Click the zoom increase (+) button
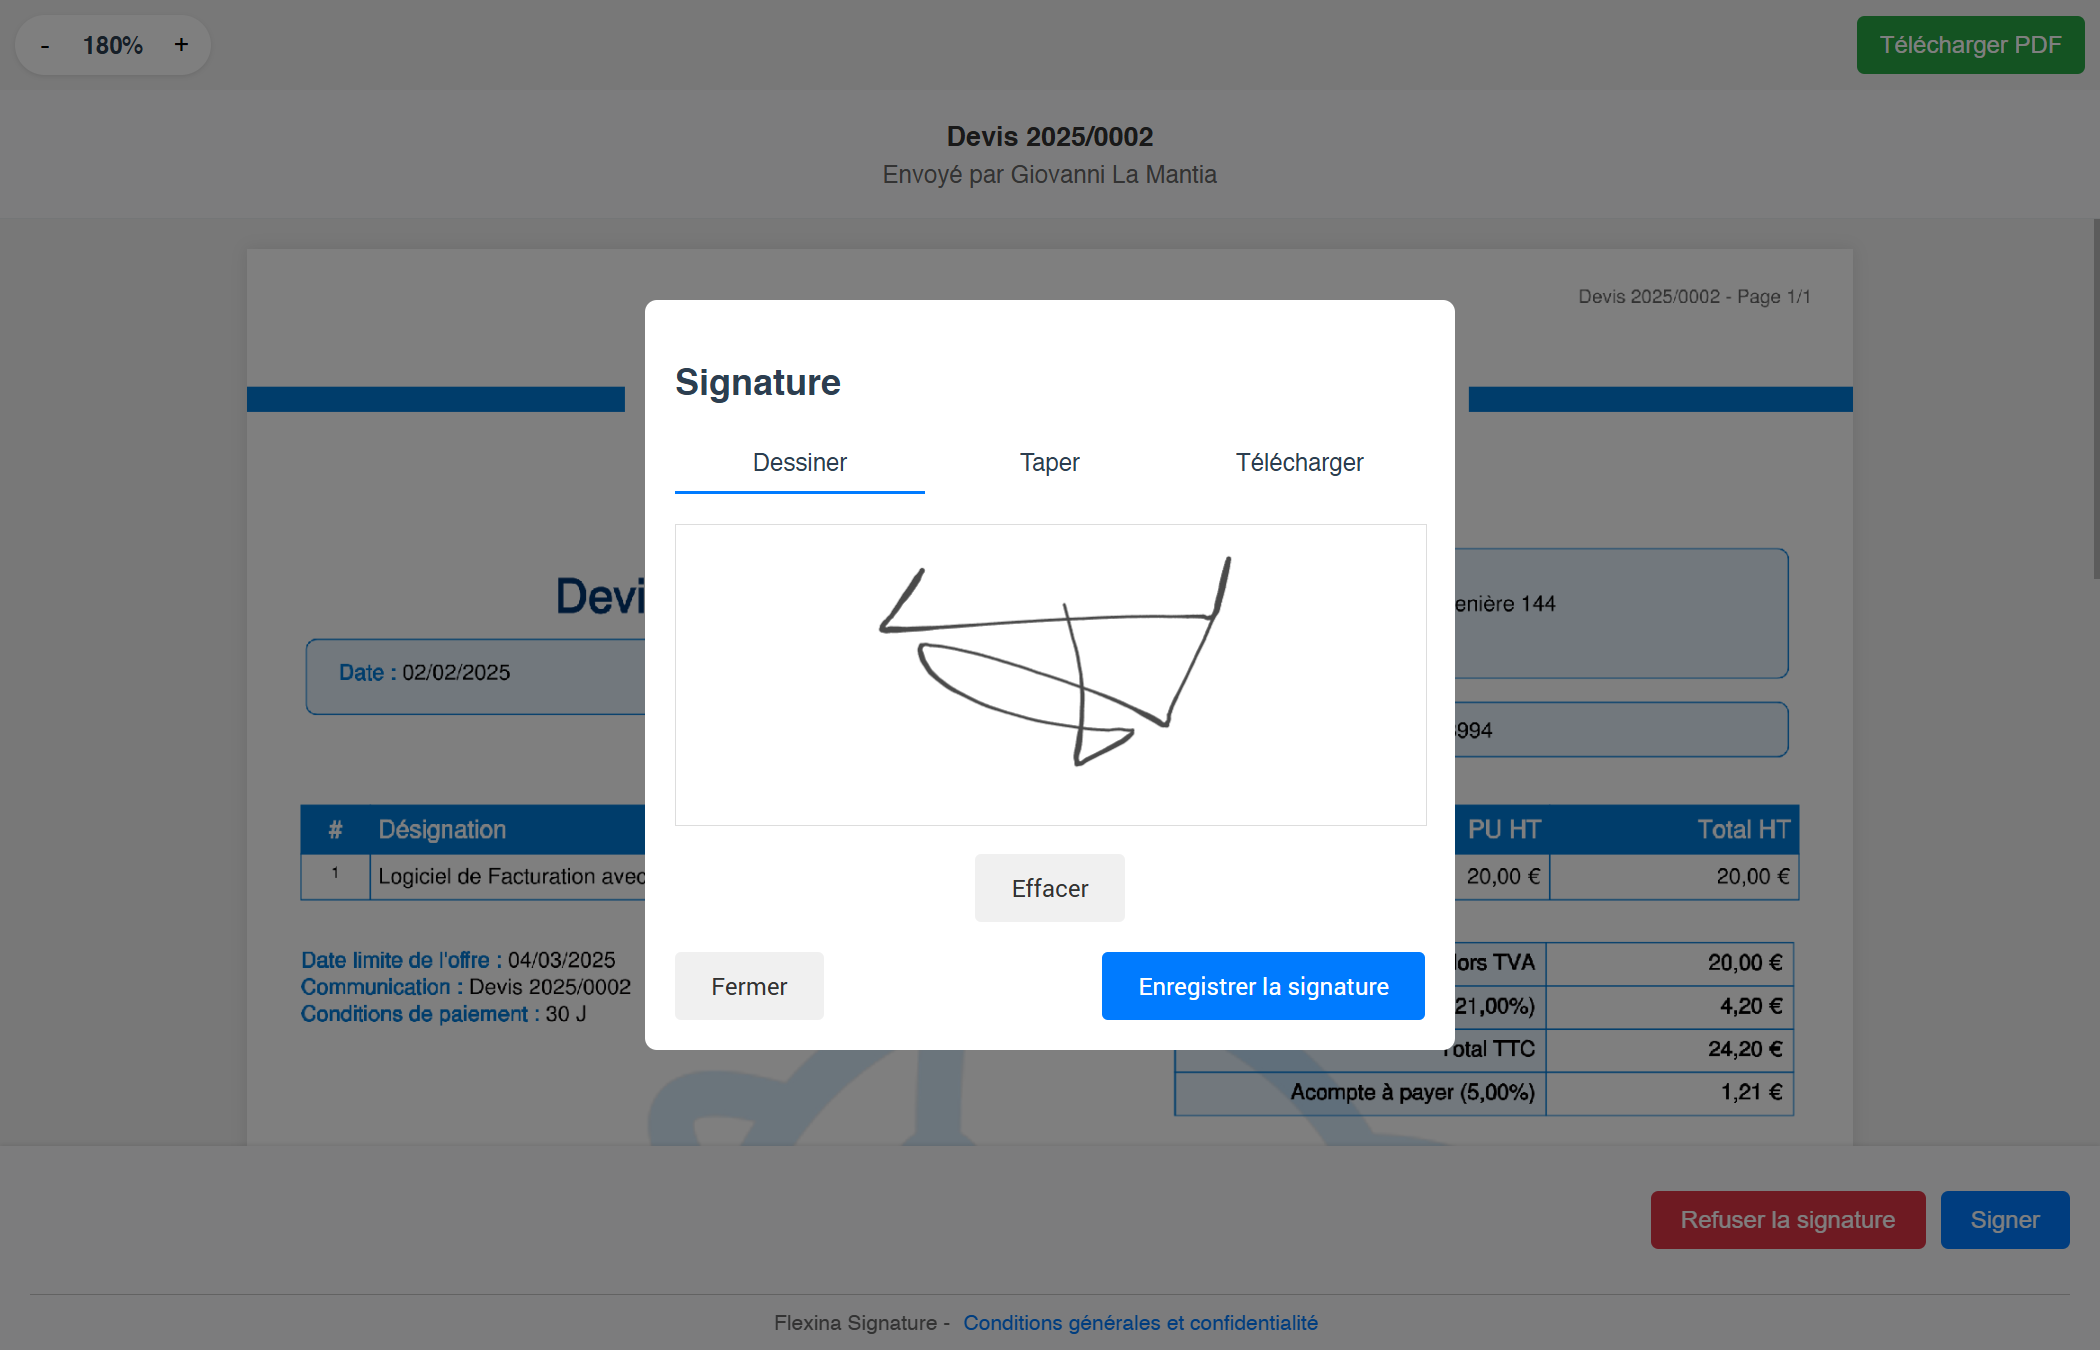The height and width of the screenshot is (1350, 2100). click(181, 44)
